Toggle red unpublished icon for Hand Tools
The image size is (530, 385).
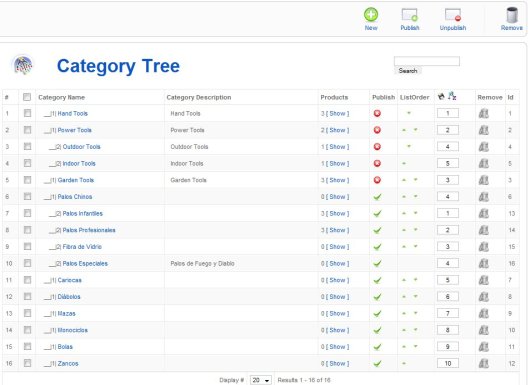pos(377,114)
